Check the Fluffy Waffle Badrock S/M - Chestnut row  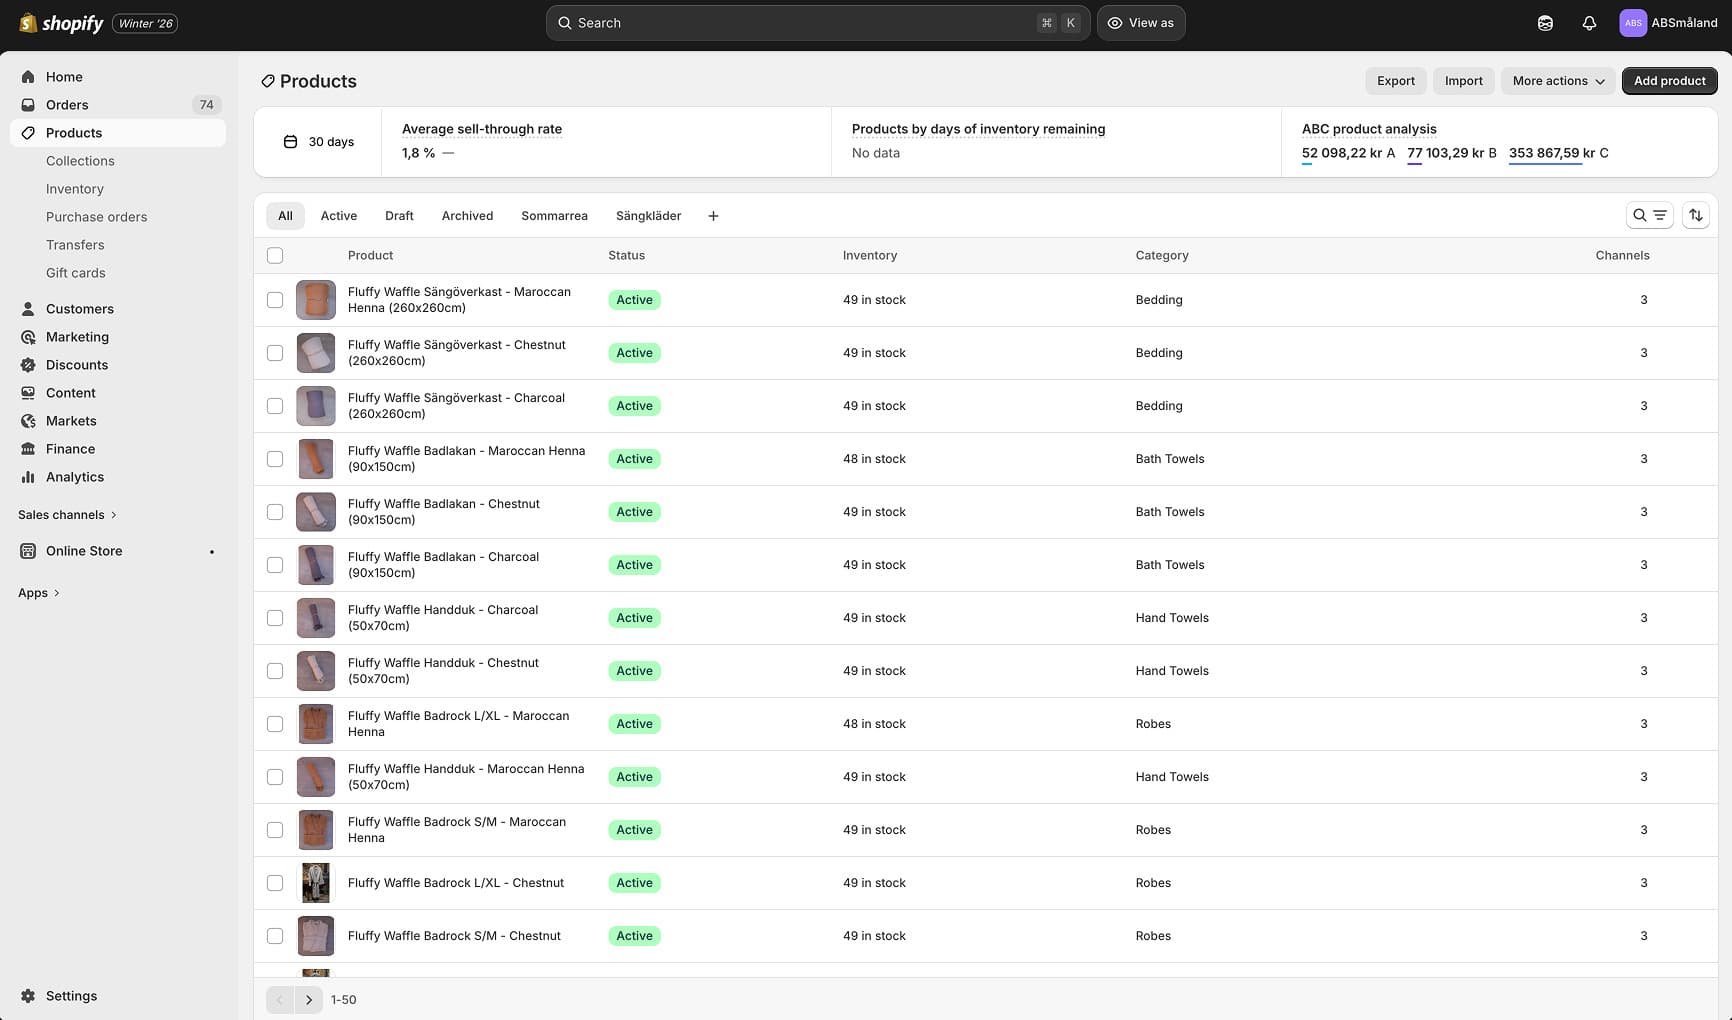click(275, 936)
